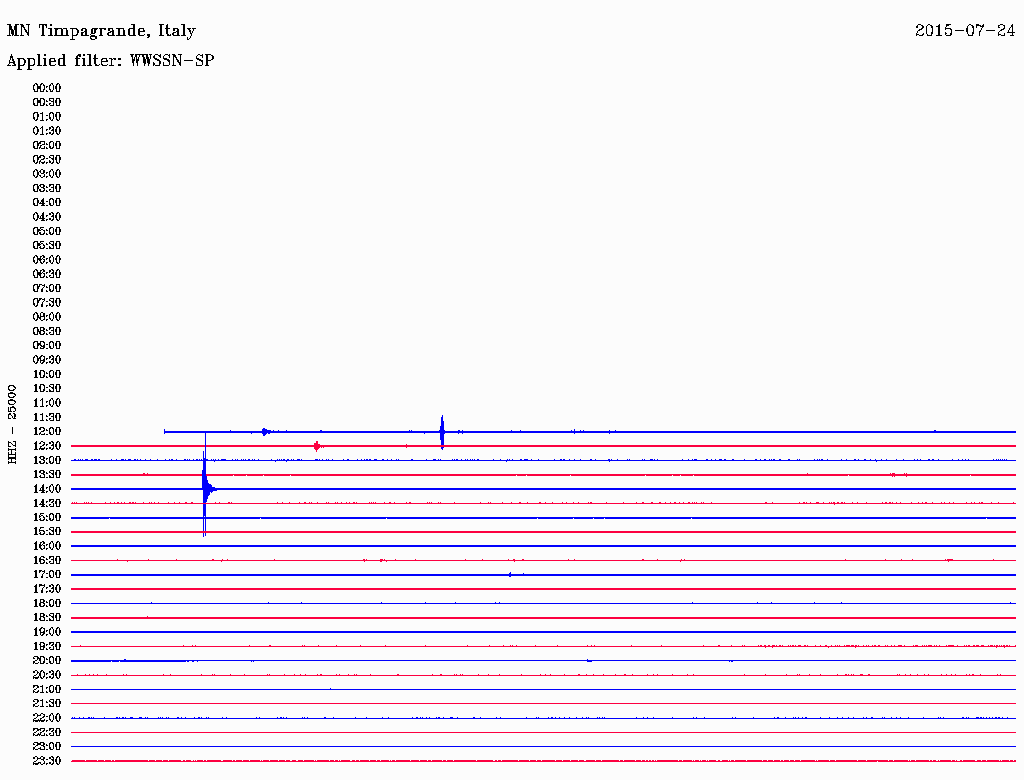This screenshot has width=1024, height=780.
Task: Click the 23:00 time label
Action: point(46,747)
